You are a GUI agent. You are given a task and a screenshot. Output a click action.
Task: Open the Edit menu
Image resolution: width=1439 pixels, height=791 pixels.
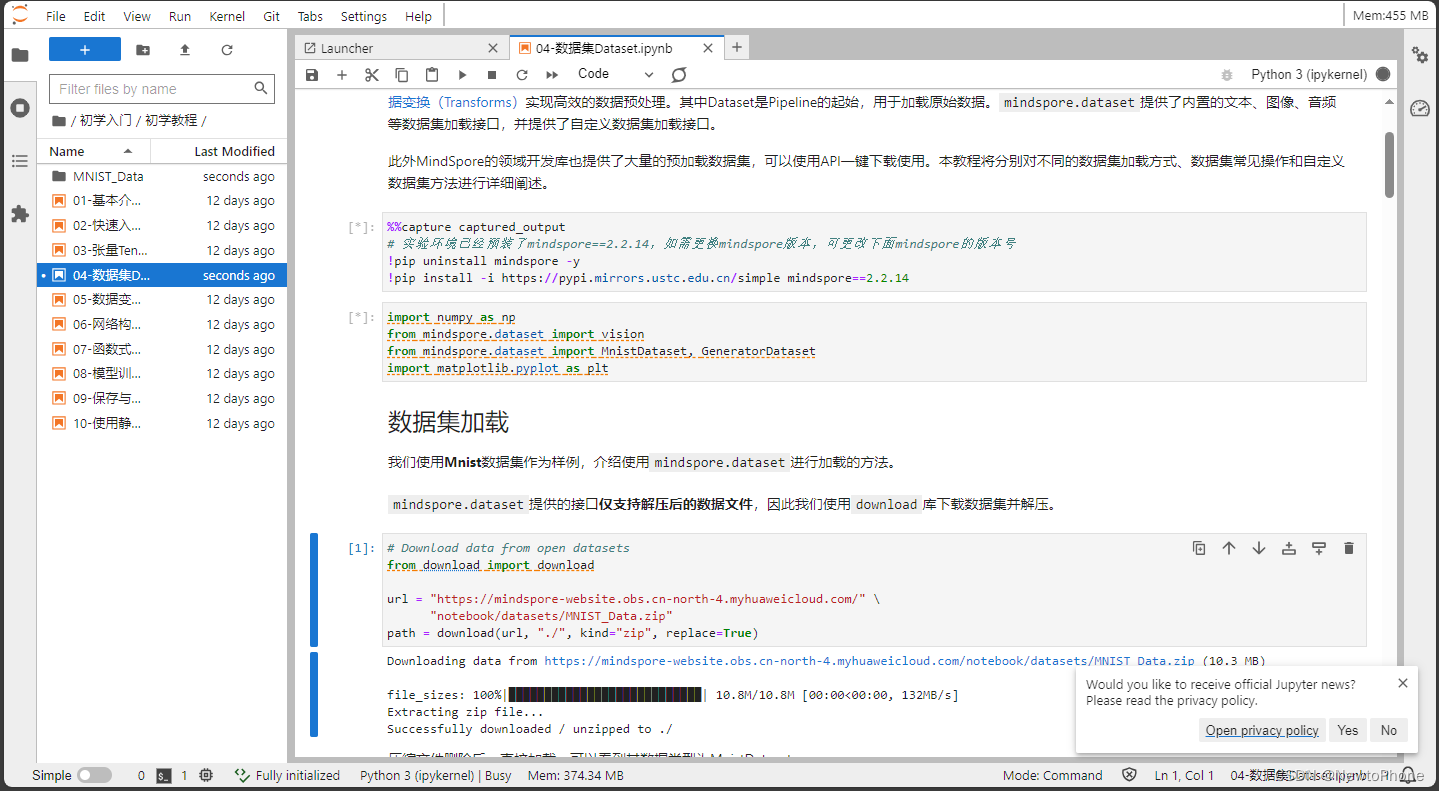(95, 16)
